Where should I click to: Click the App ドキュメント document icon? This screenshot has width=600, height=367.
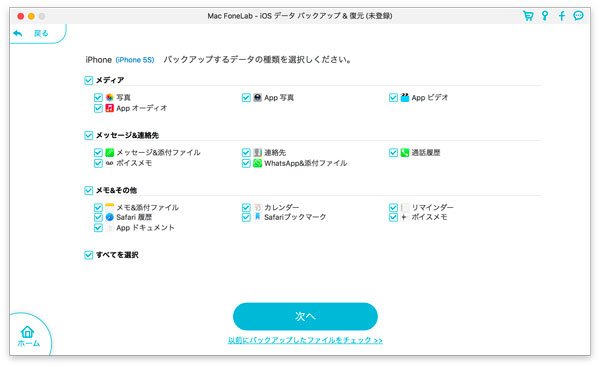[109, 228]
